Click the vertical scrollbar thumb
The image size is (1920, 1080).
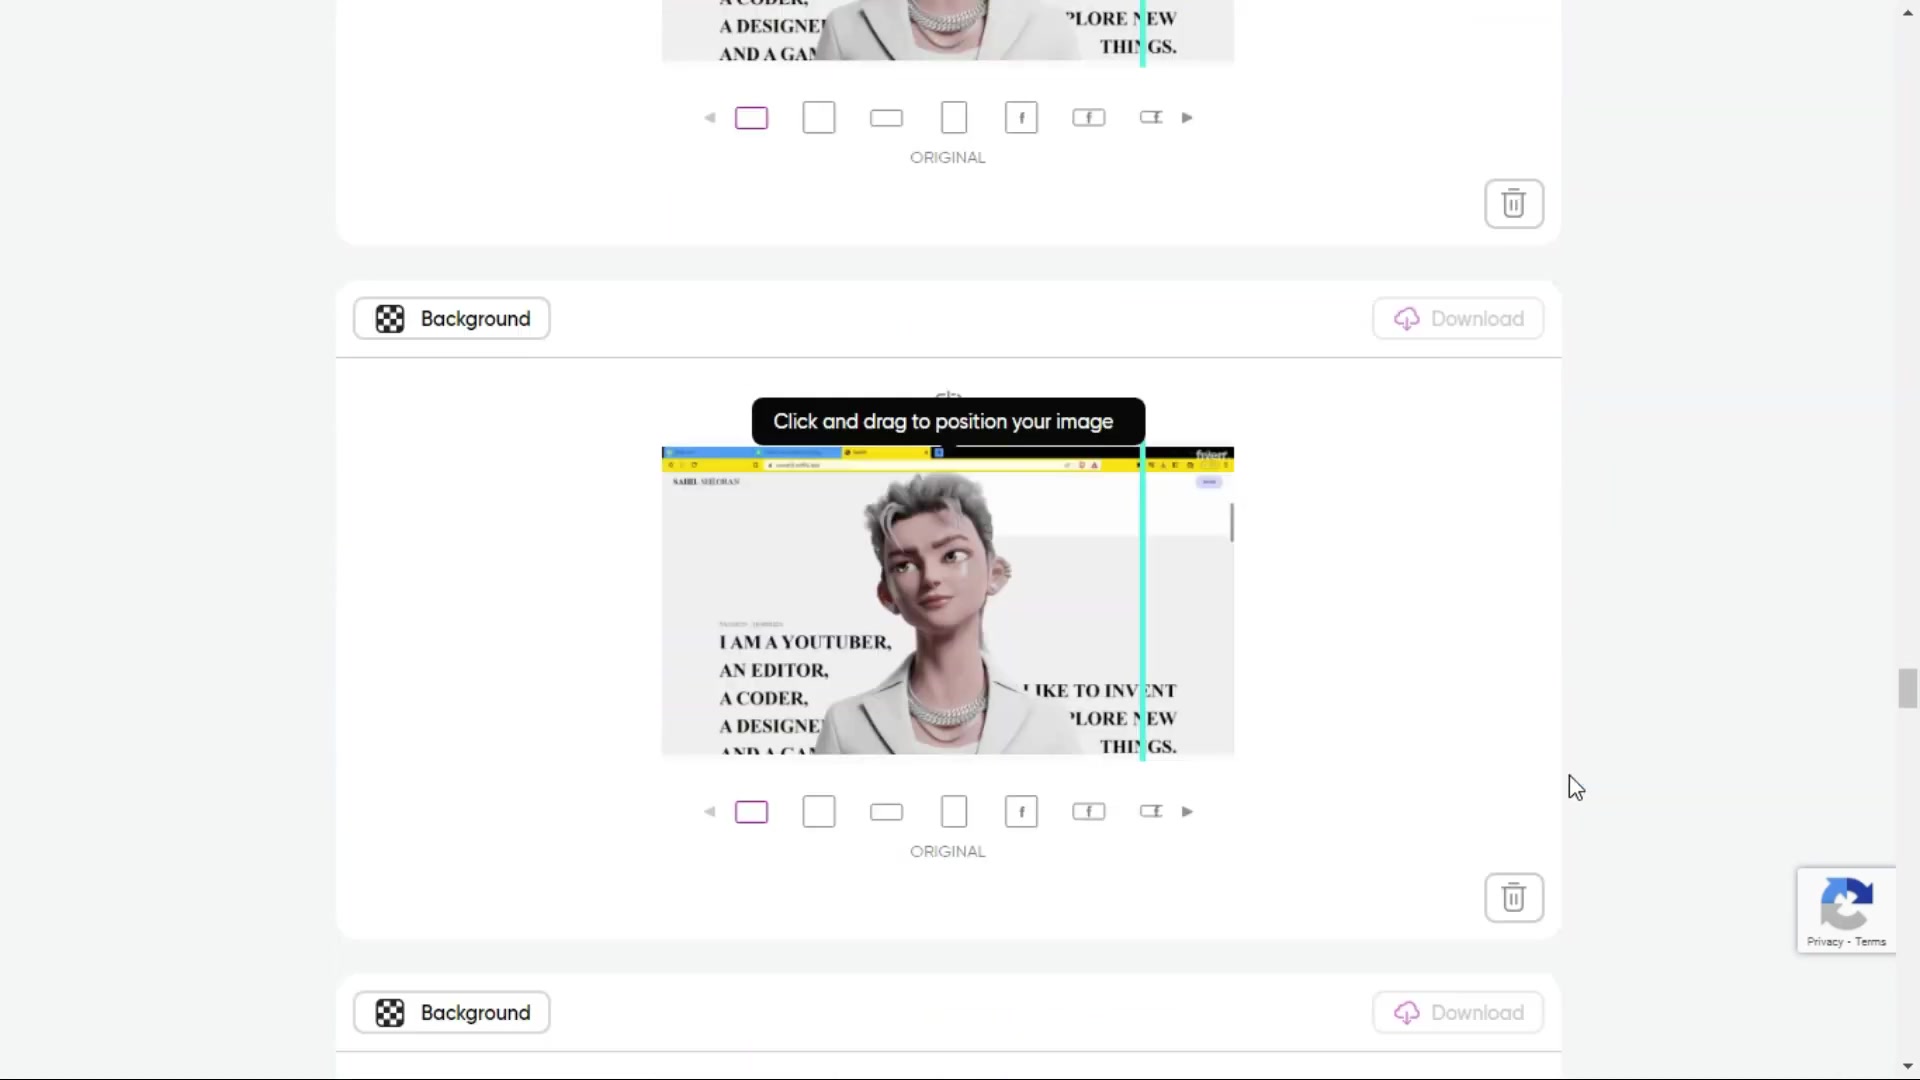1908,688
